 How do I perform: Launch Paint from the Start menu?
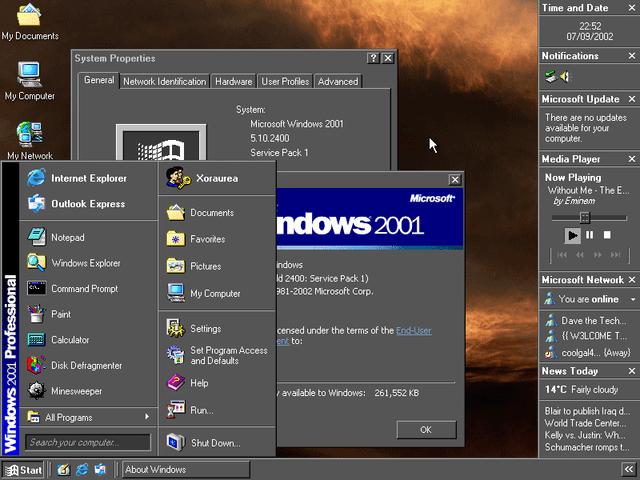[61, 314]
